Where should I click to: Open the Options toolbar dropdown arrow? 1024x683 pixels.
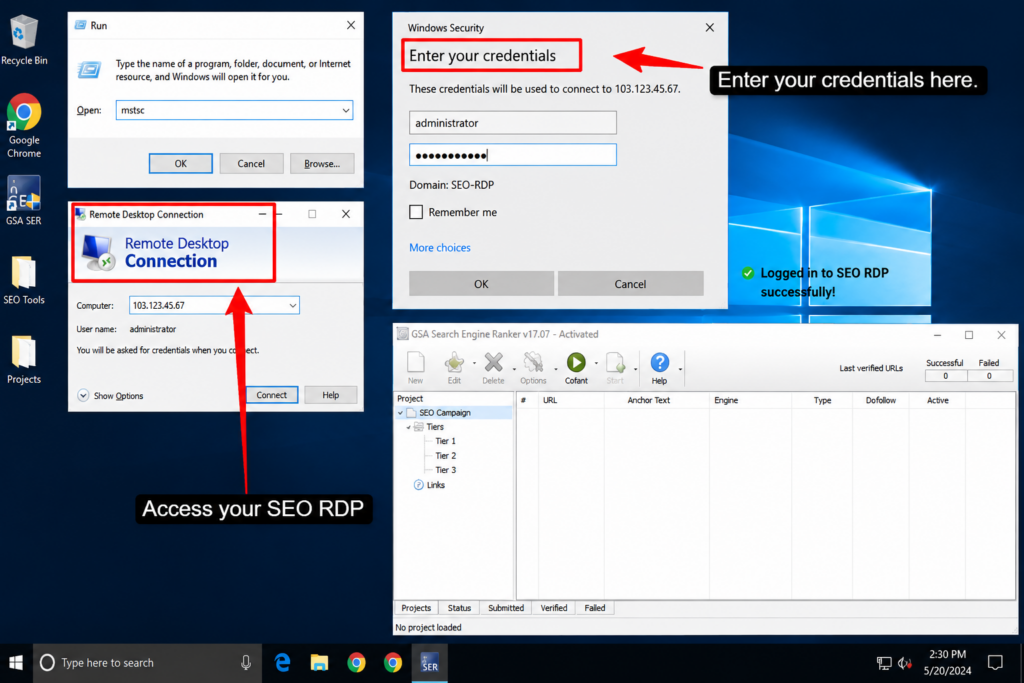point(556,369)
